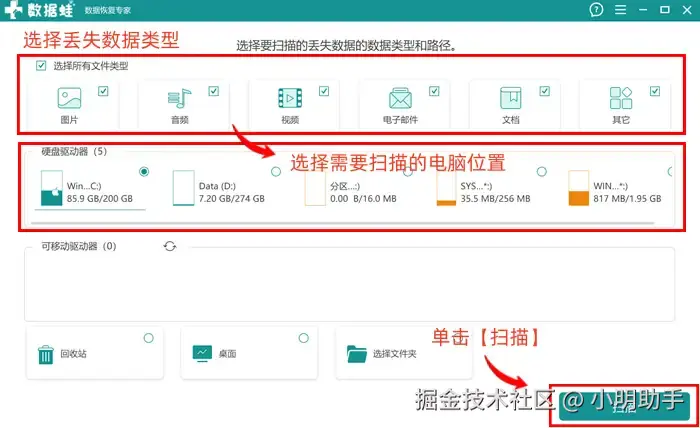The image size is (700, 428).
Task: Click the 图片 picture type icon
Action: pos(69,98)
